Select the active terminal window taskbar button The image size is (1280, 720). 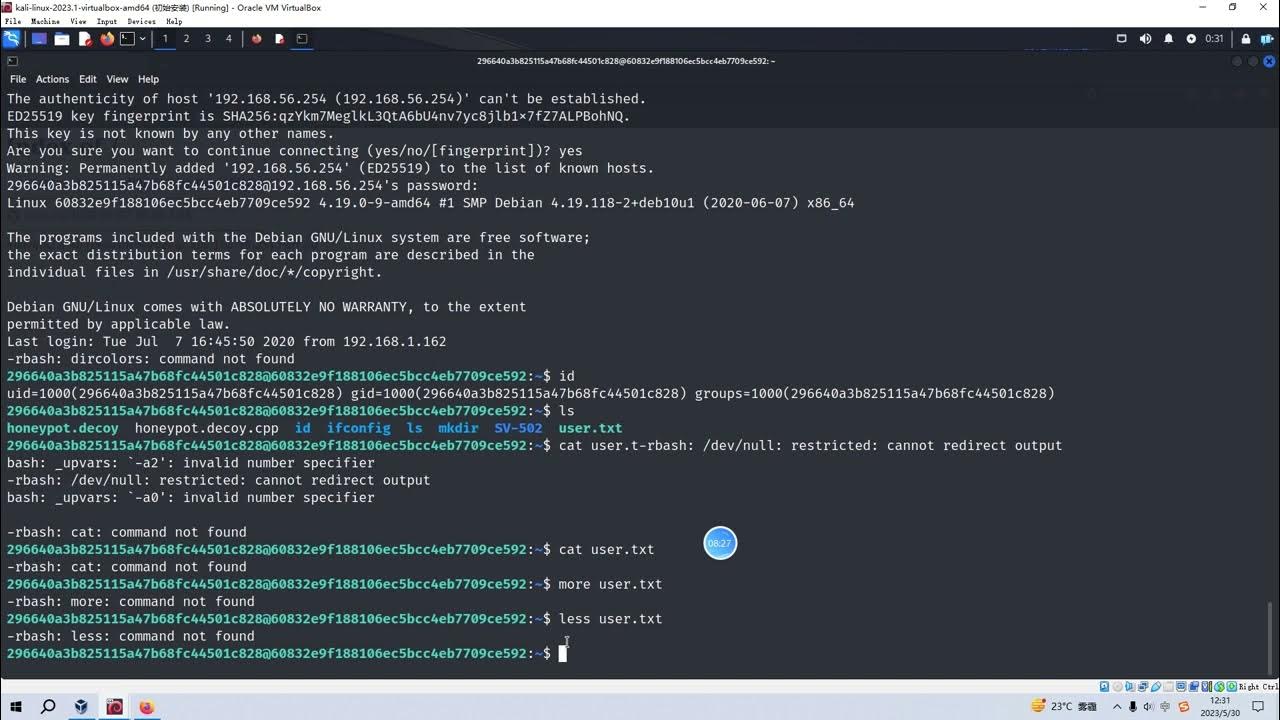(x=302, y=39)
